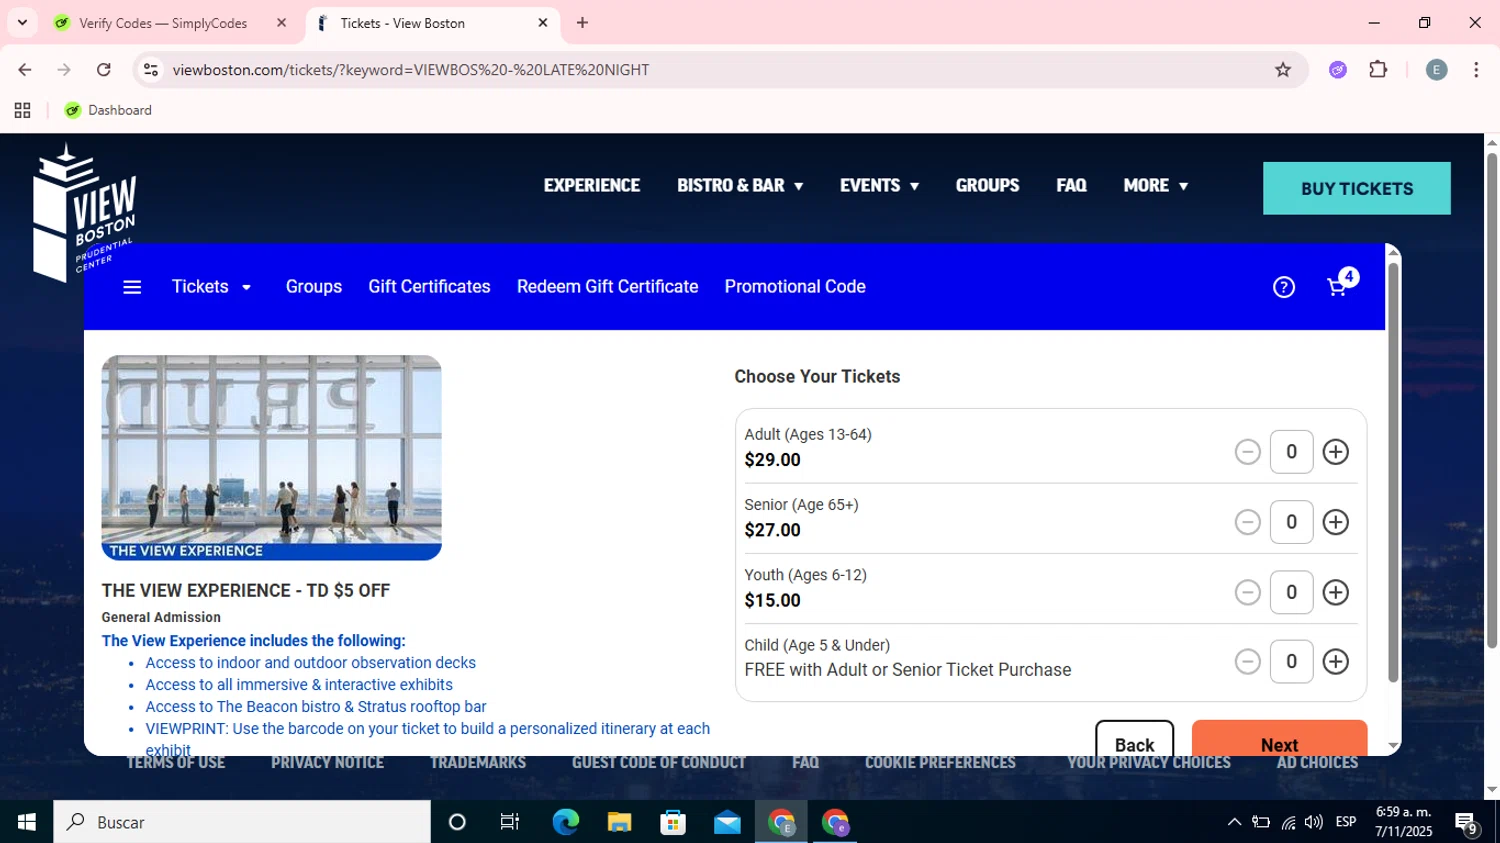Increase Adult ticket quantity with plus
This screenshot has height=843, width=1500.
1336,452
